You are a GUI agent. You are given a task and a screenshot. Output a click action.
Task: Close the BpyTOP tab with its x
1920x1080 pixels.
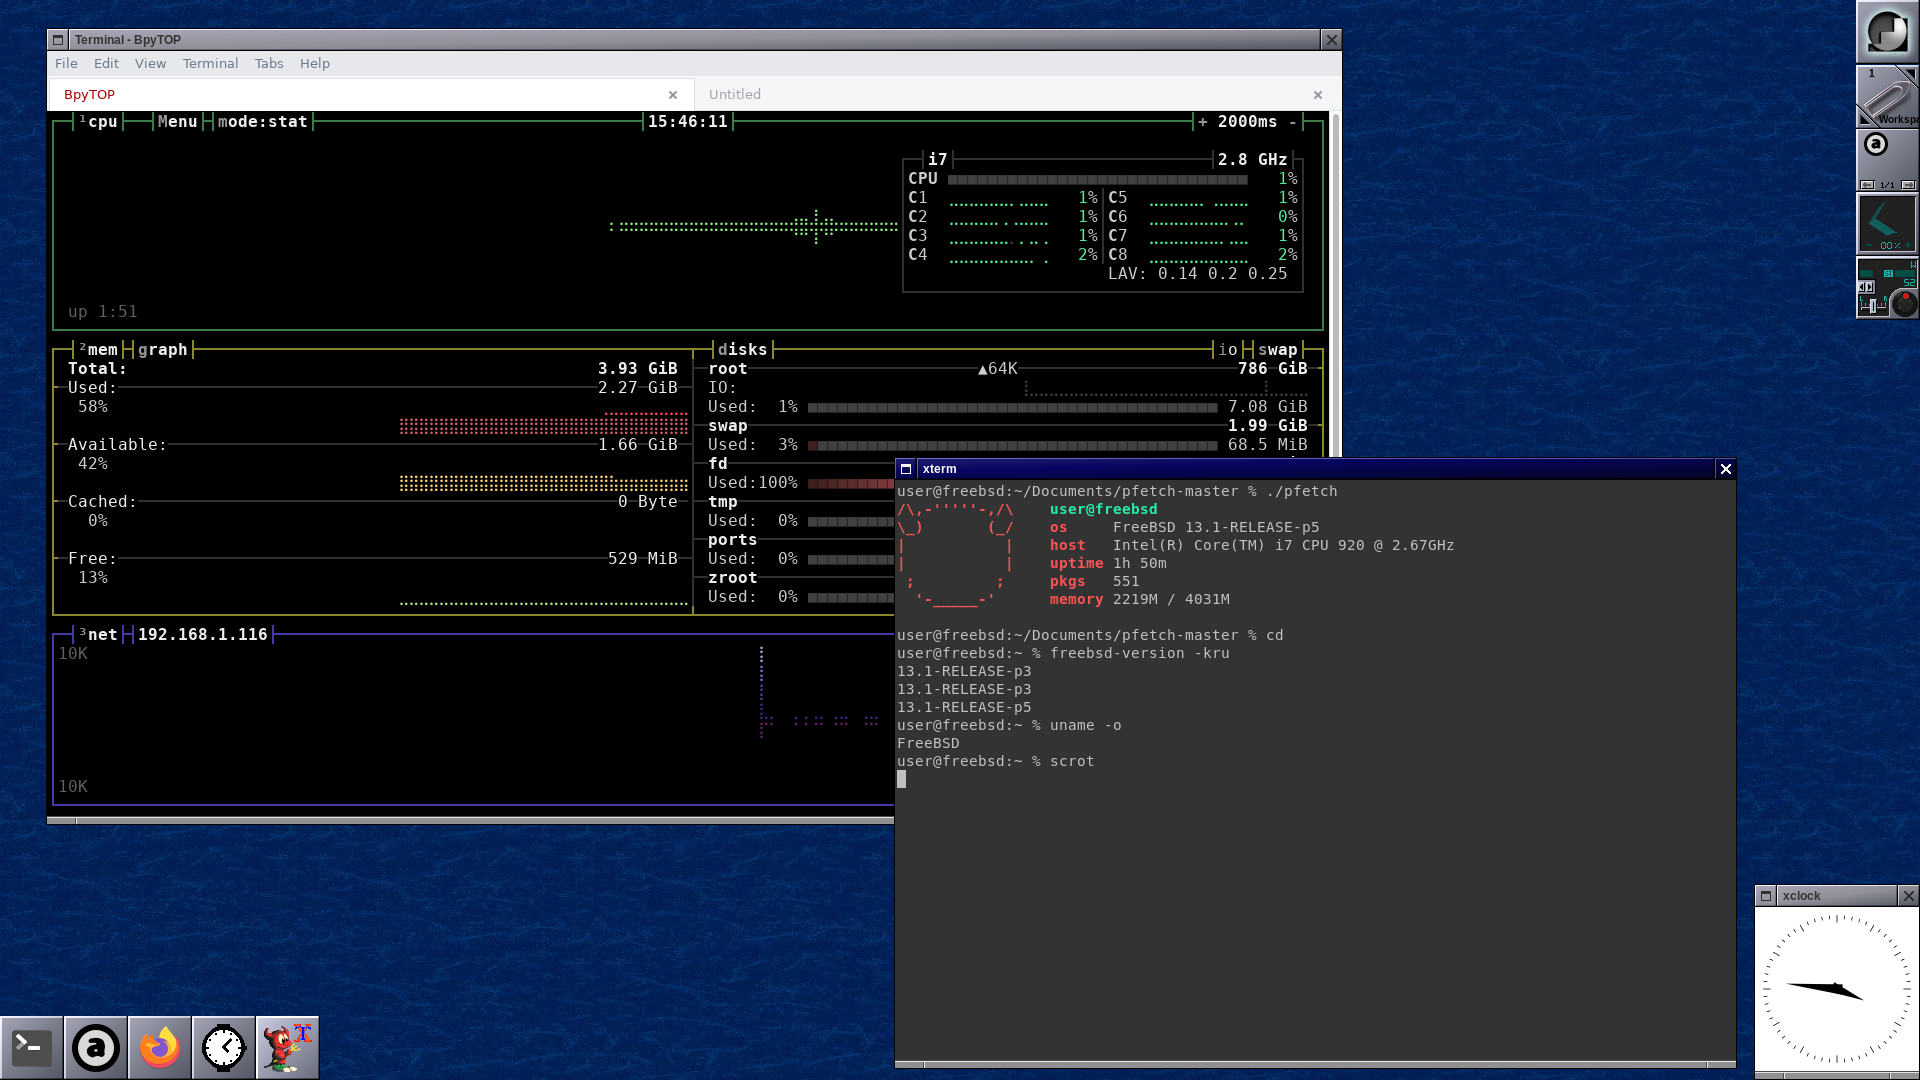(673, 95)
